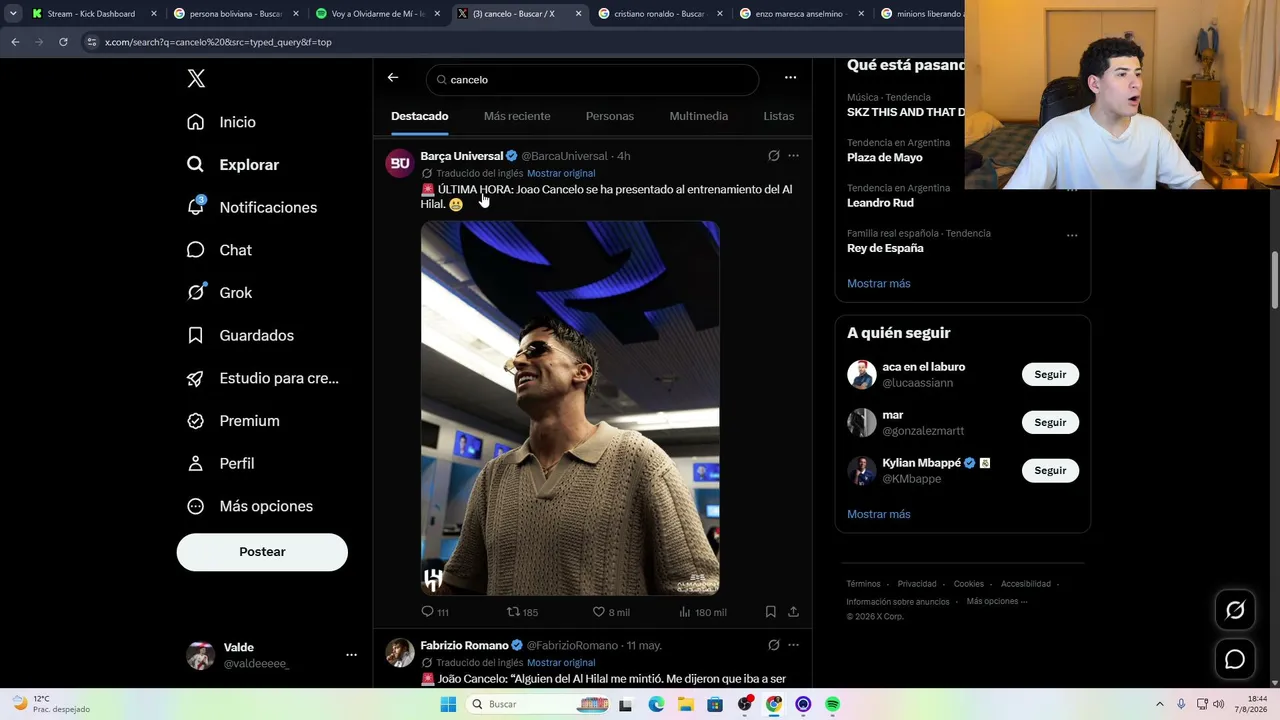This screenshot has width=1280, height=720.
Task: Share the Barça Universal post
Action: coord(793,612)
